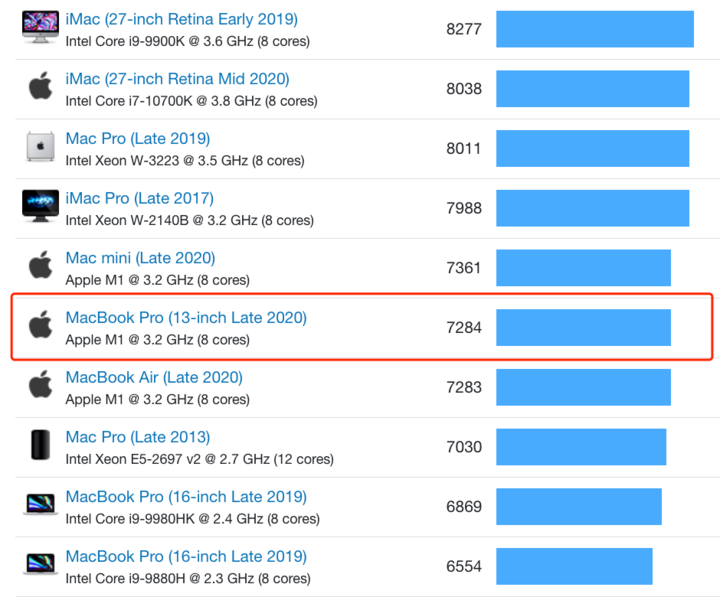This screenshot has width=720, height=597.
Task: Click the Apple logo beside MacBook Pro 13-inch
Action: pyautogui.click(x=40, y=325)
